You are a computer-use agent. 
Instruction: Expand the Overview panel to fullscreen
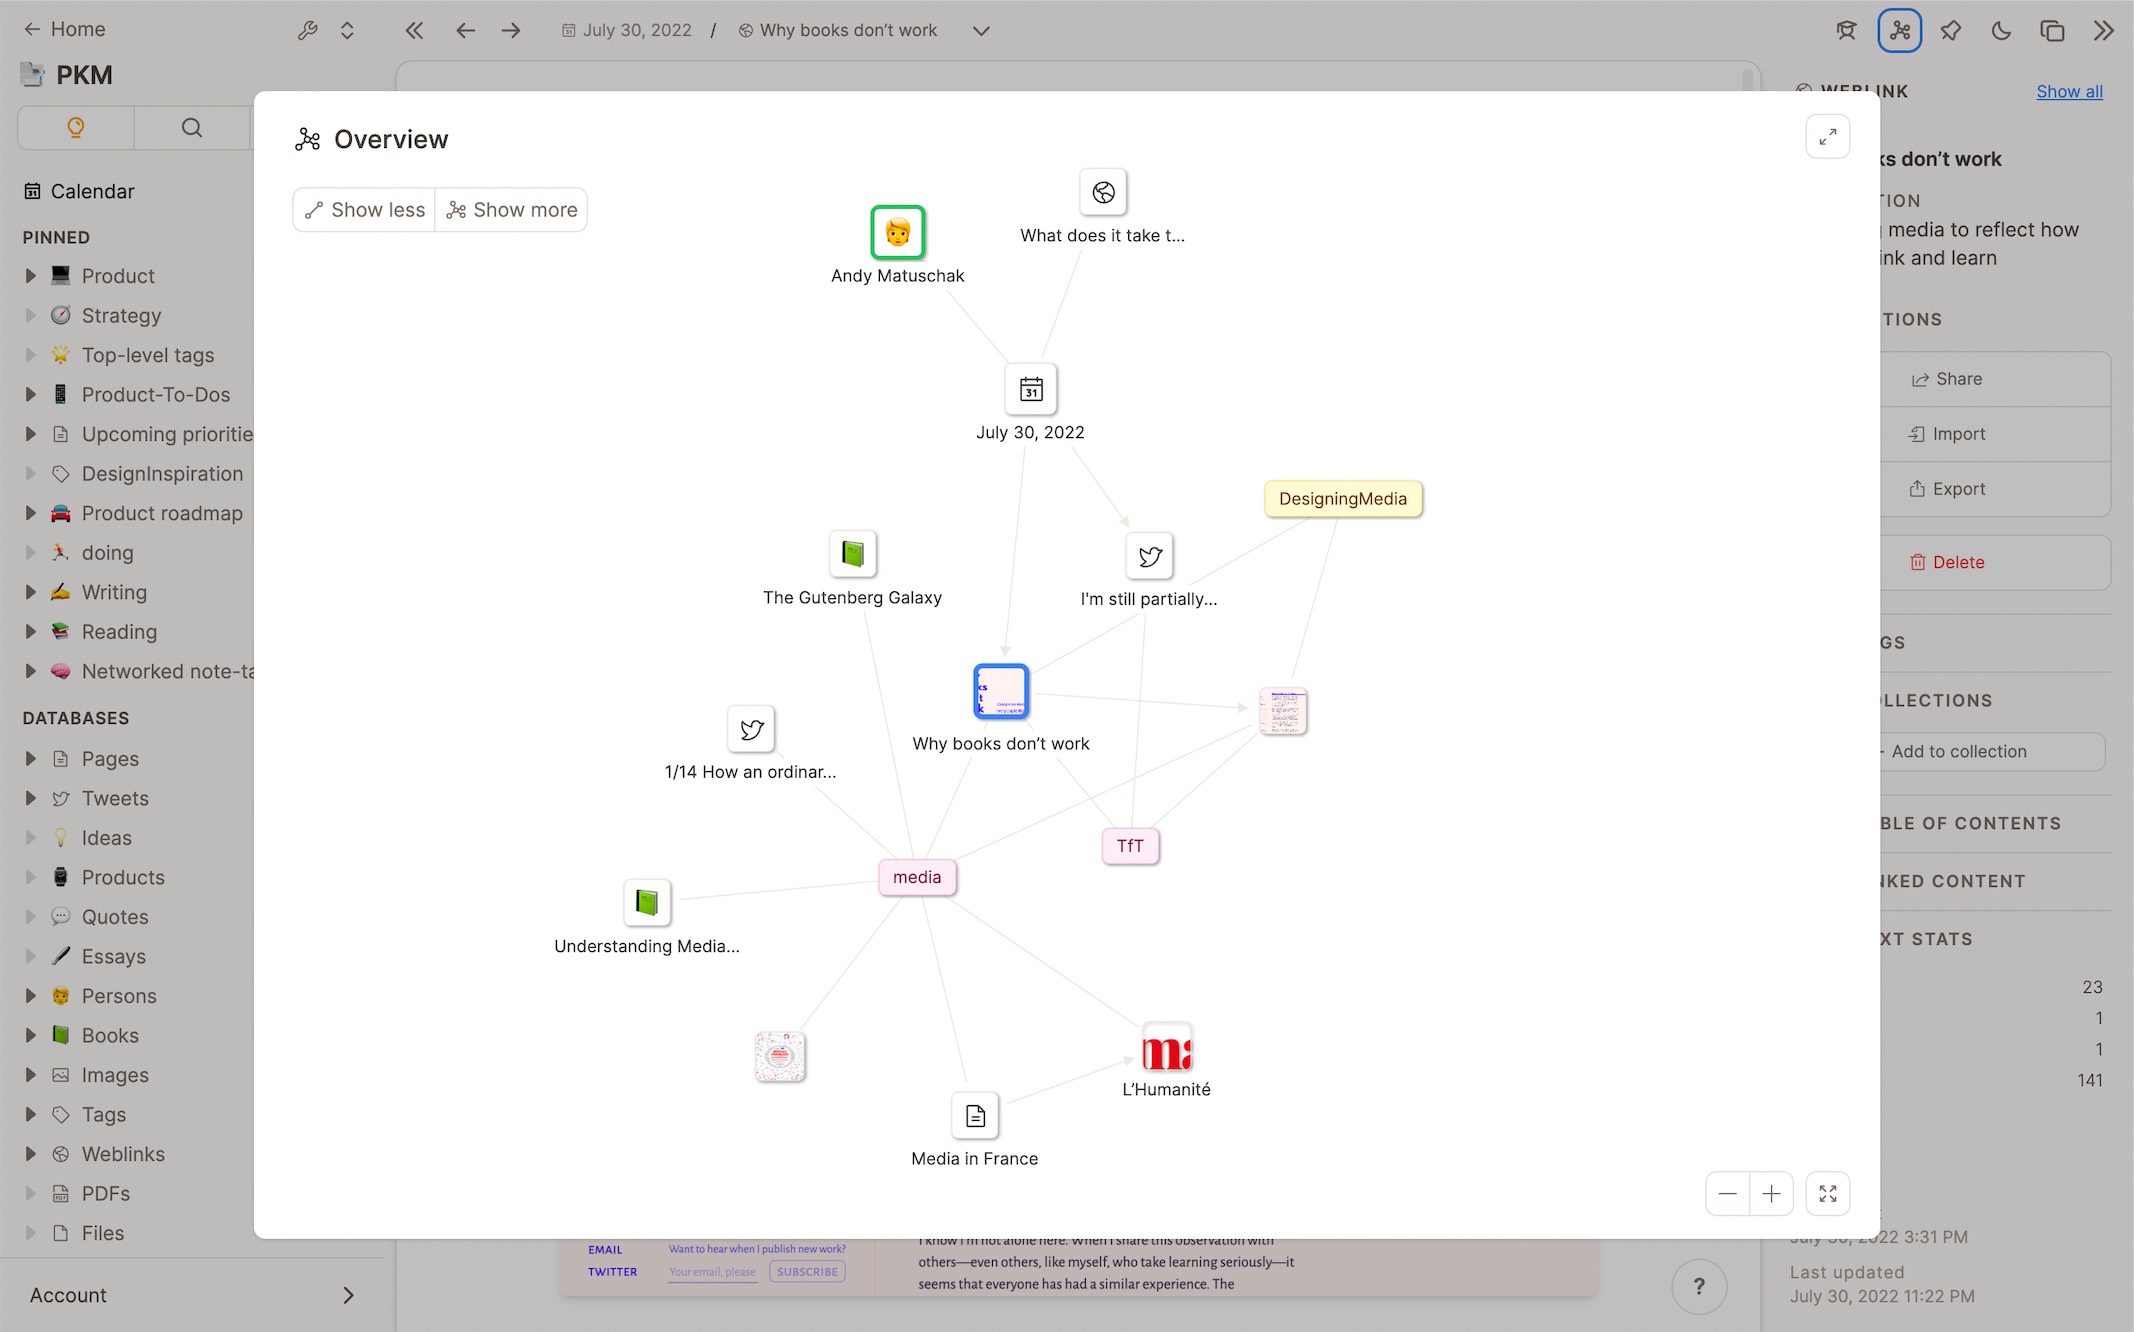click(x=1827, y=137)
